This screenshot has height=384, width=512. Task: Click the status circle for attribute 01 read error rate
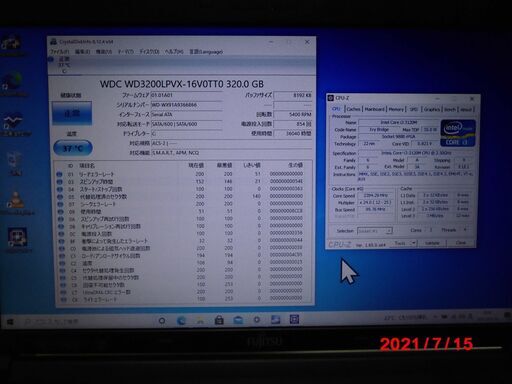(x=60, y=174)
